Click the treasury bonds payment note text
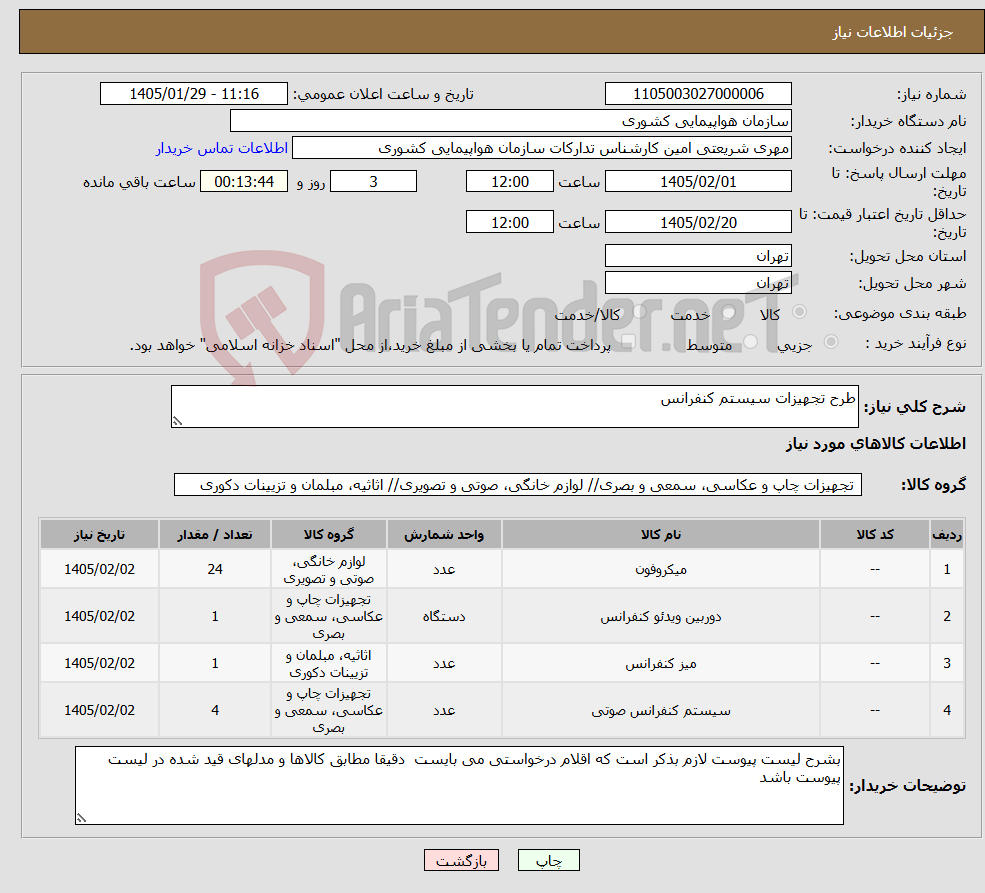Image resolution: width=985 pixels, height=893 pixels. click(370, 345)
